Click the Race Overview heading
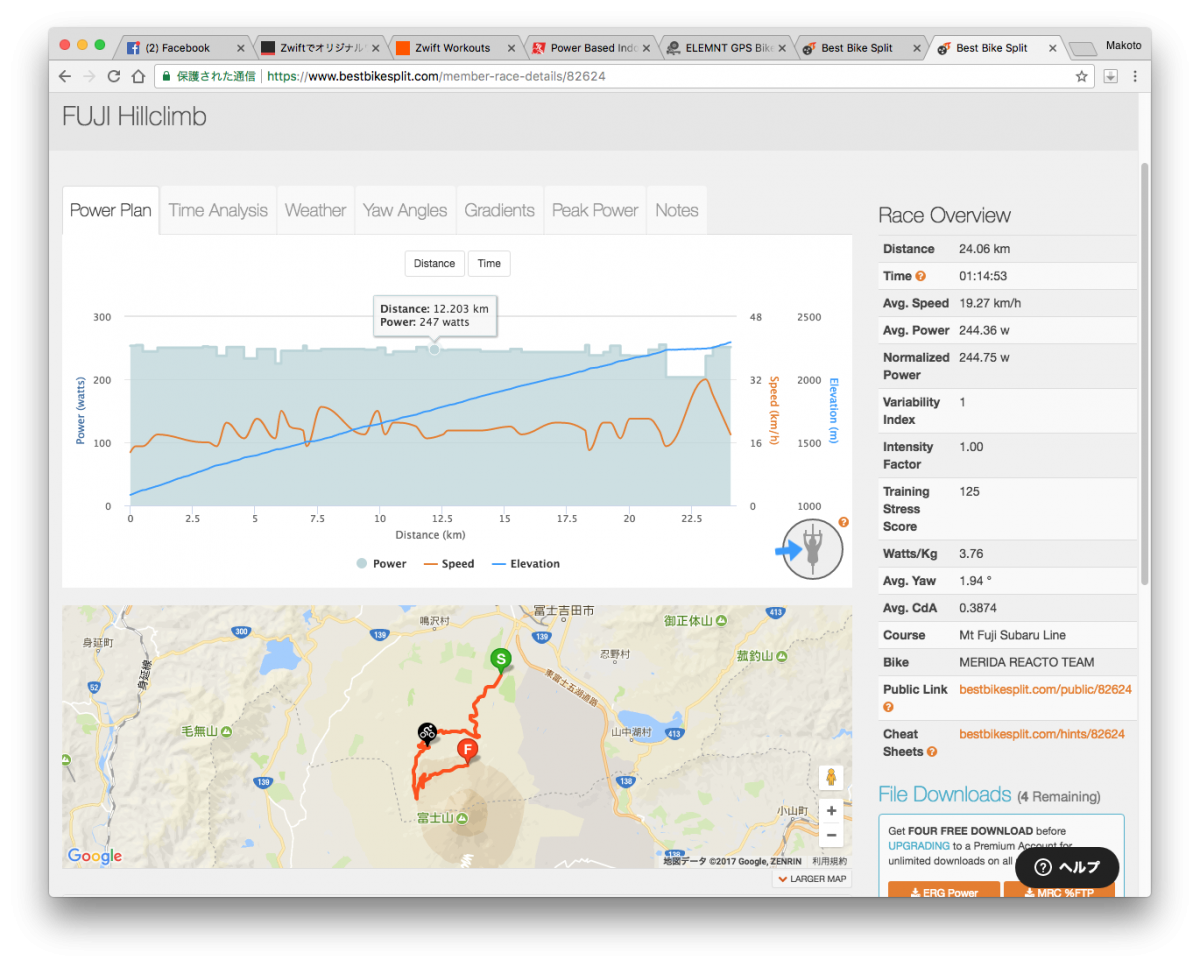The width and height of the screenshot is (1200, 967). pyautogui.click(x=944, y=215)
